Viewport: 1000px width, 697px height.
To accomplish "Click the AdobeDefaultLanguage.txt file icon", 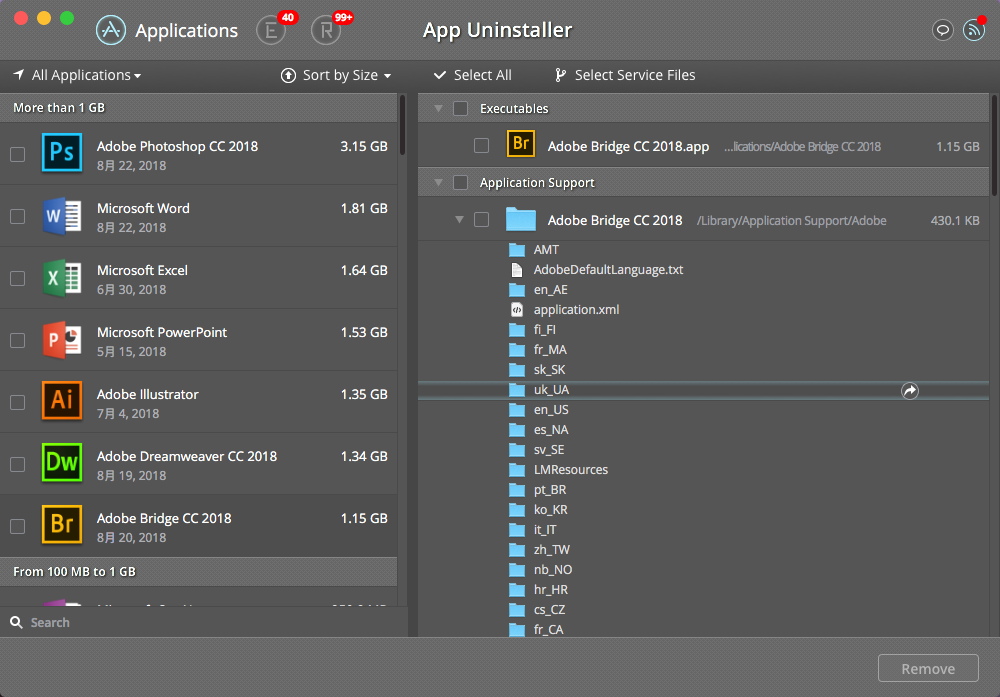I will 517,270.
